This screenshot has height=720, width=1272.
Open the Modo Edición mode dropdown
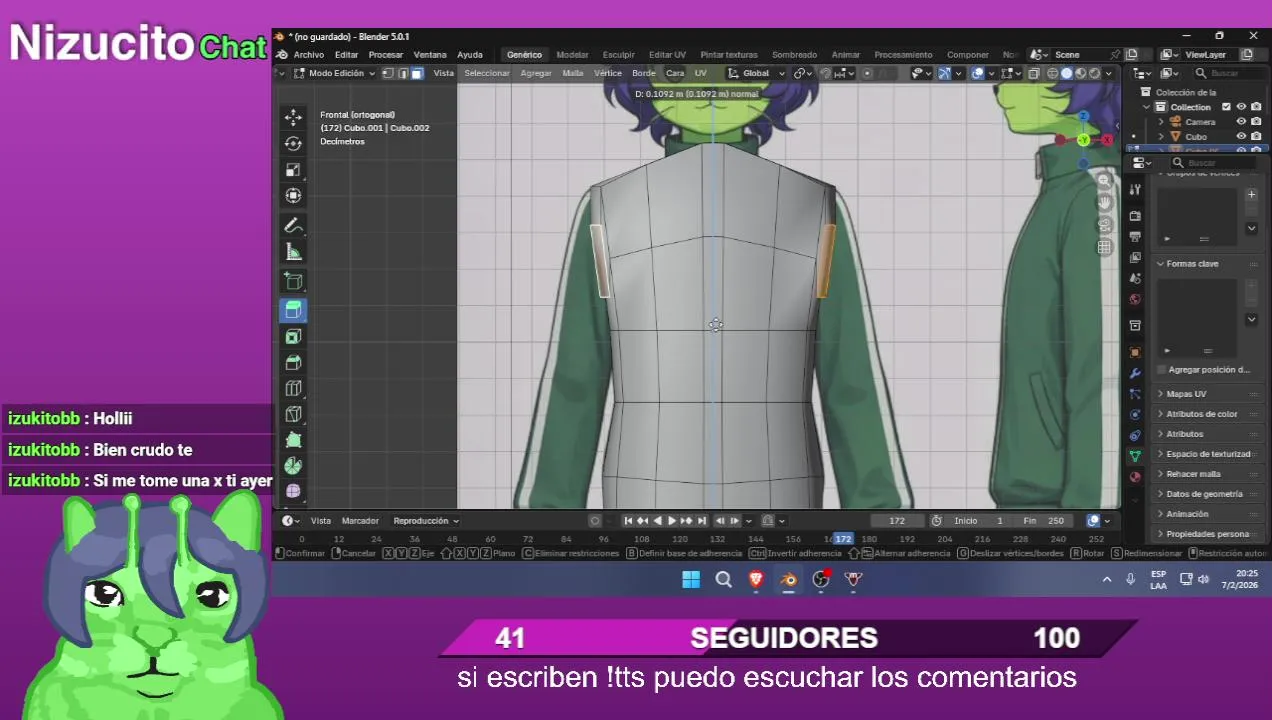(335, 73)
